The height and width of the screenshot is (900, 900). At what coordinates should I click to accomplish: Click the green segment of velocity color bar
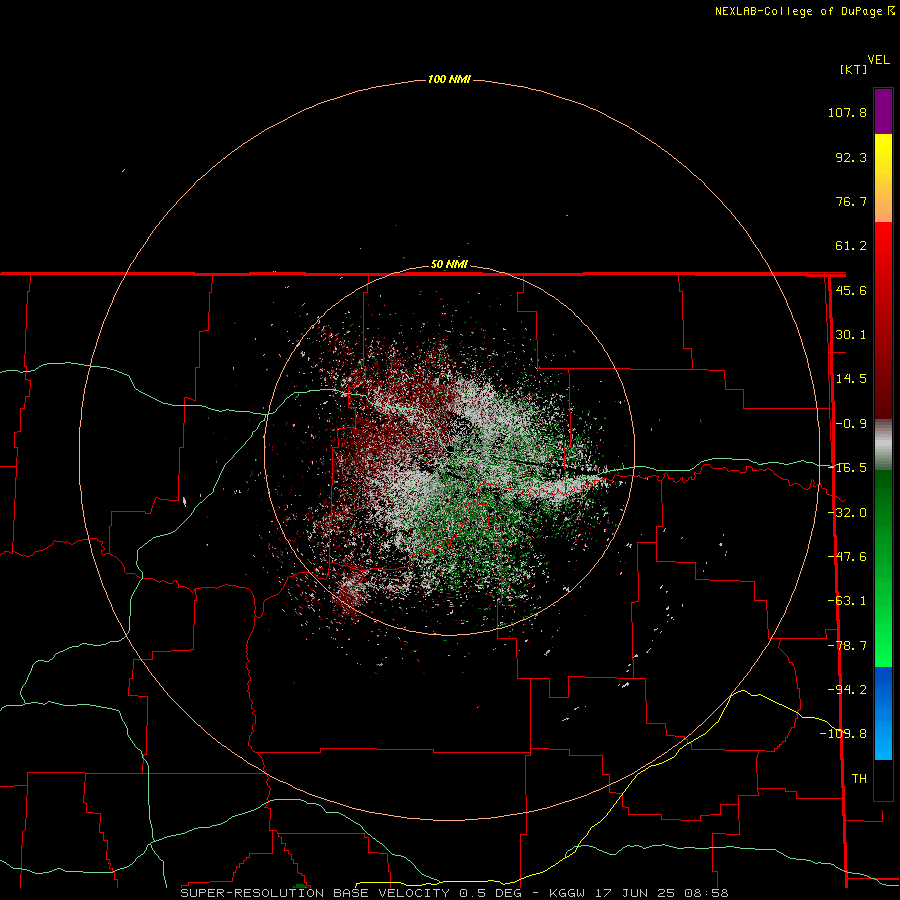tap(883, 568)
